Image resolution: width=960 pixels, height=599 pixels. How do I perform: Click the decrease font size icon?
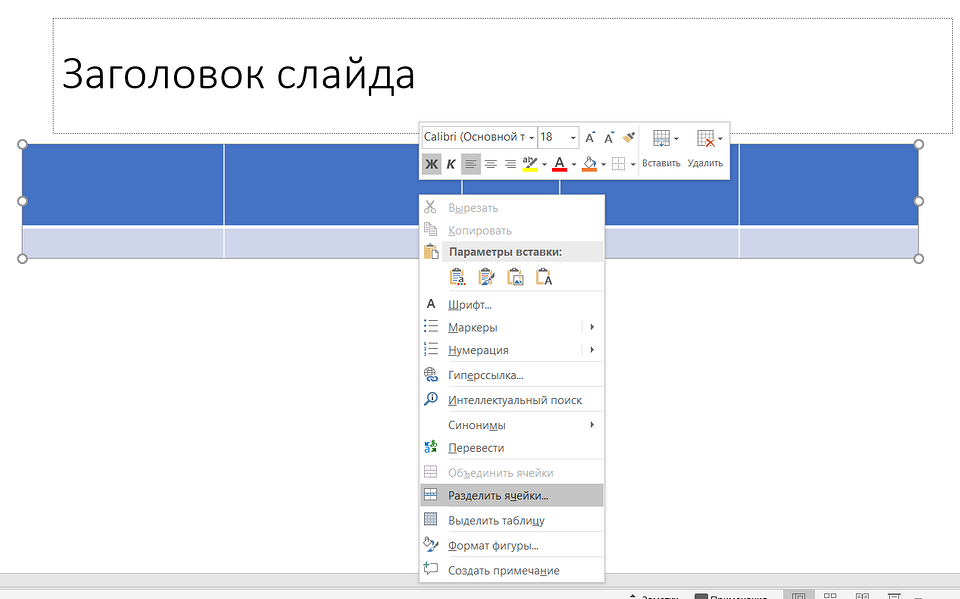coord(608,137)
